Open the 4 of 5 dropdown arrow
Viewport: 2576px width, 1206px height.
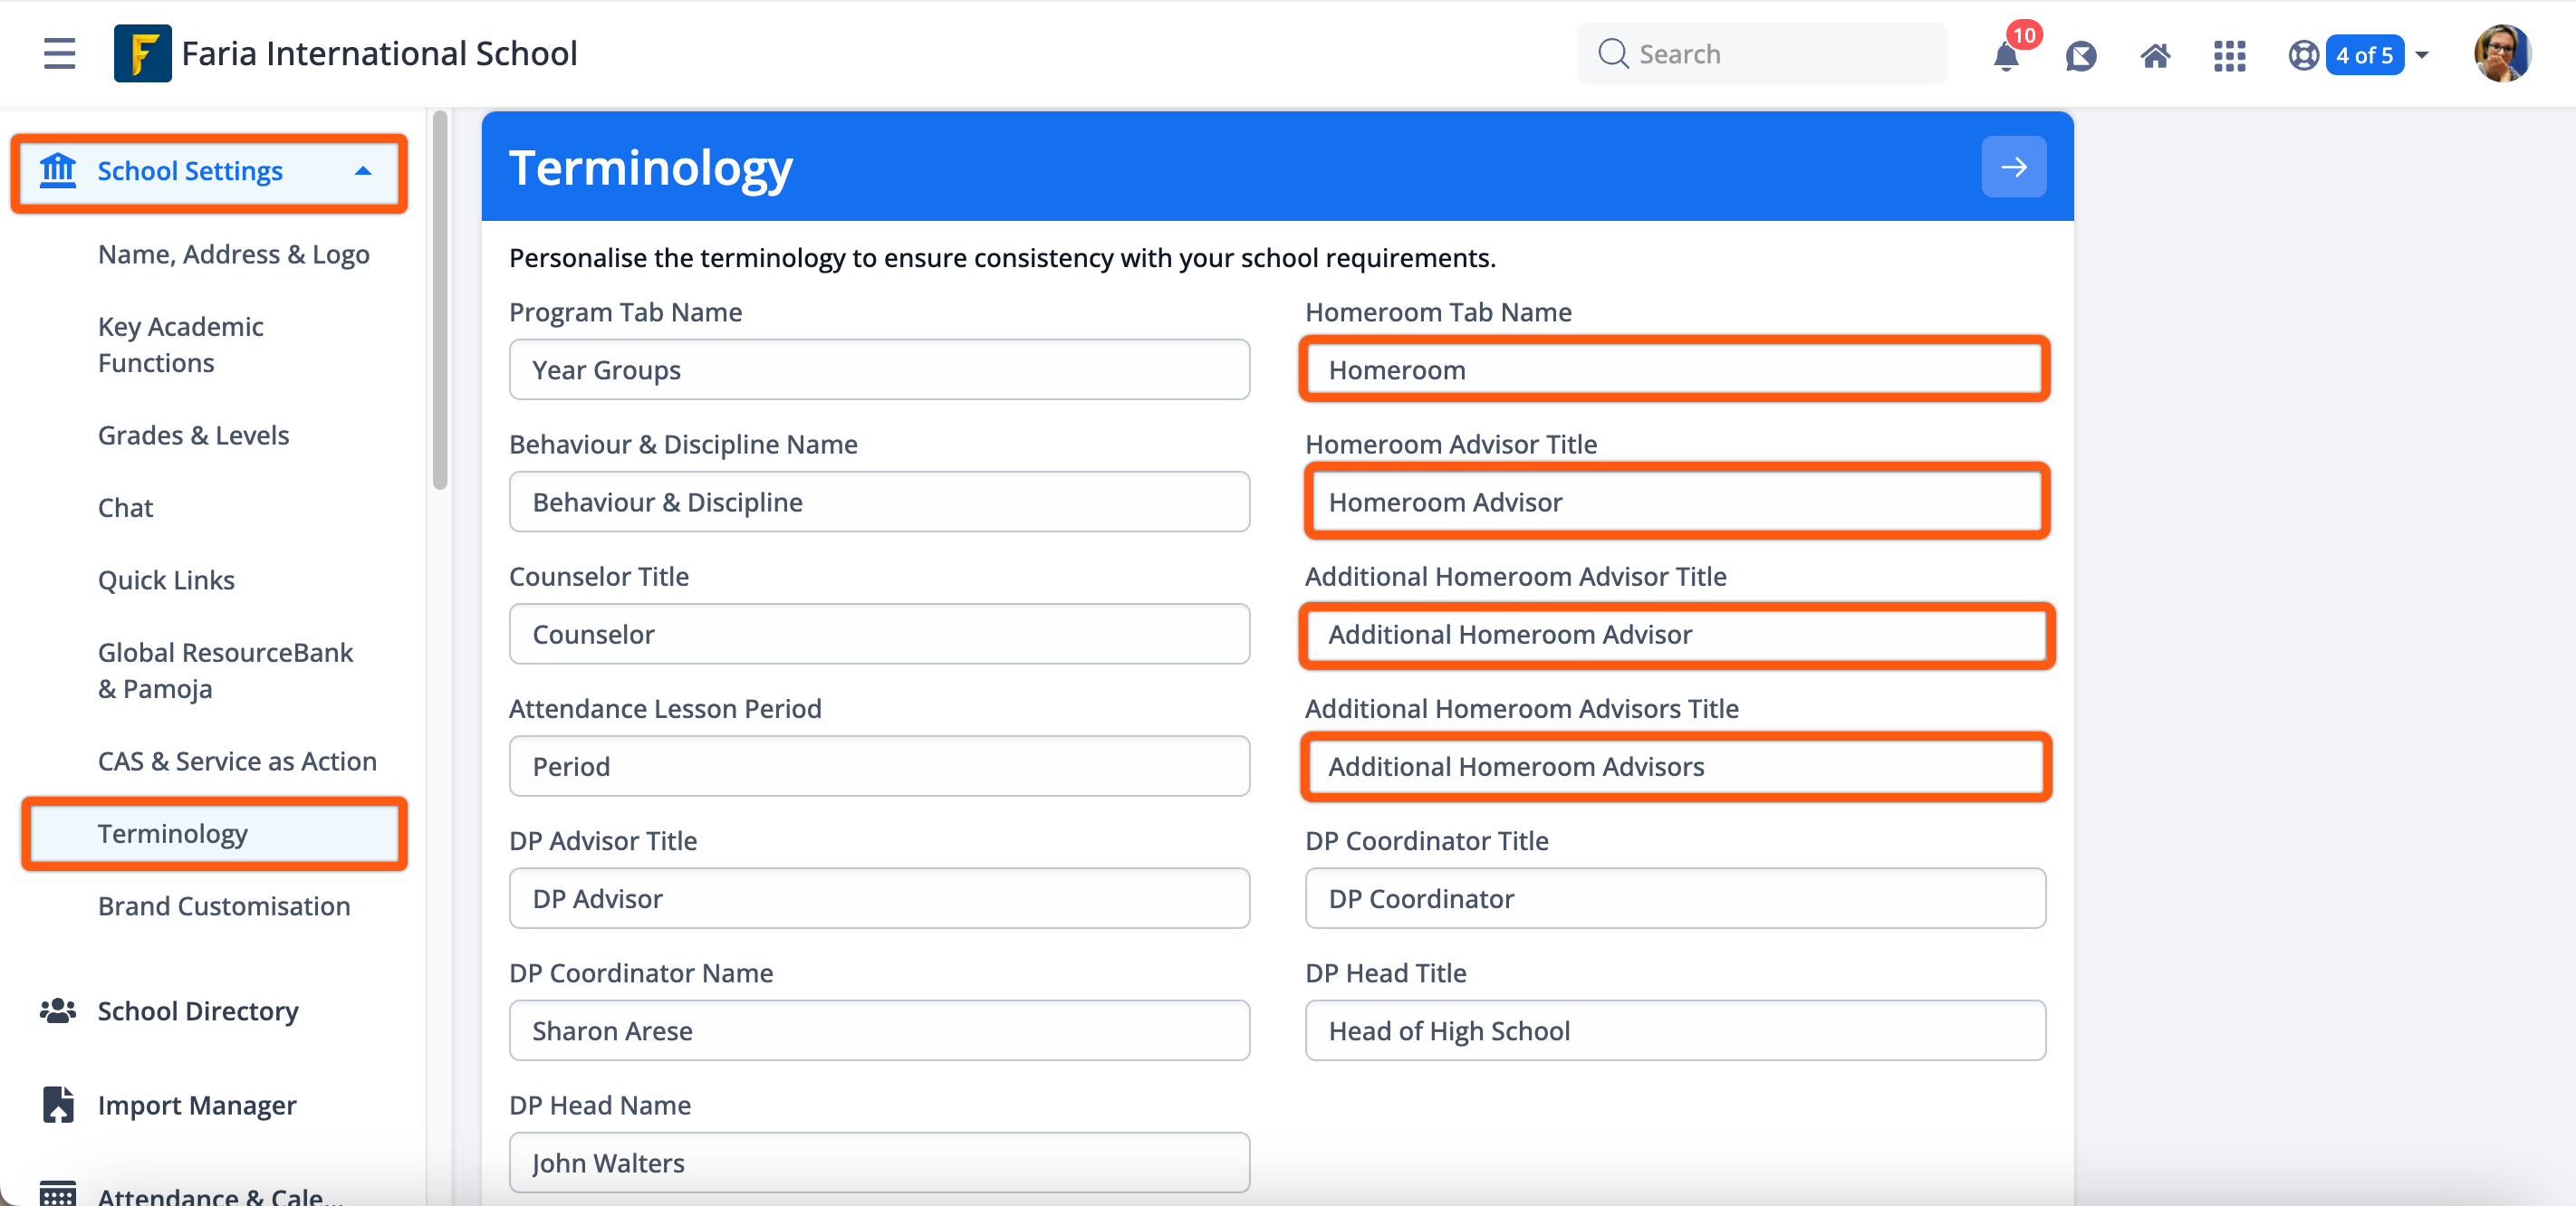pyautogui.click(x=2421, y=55)
